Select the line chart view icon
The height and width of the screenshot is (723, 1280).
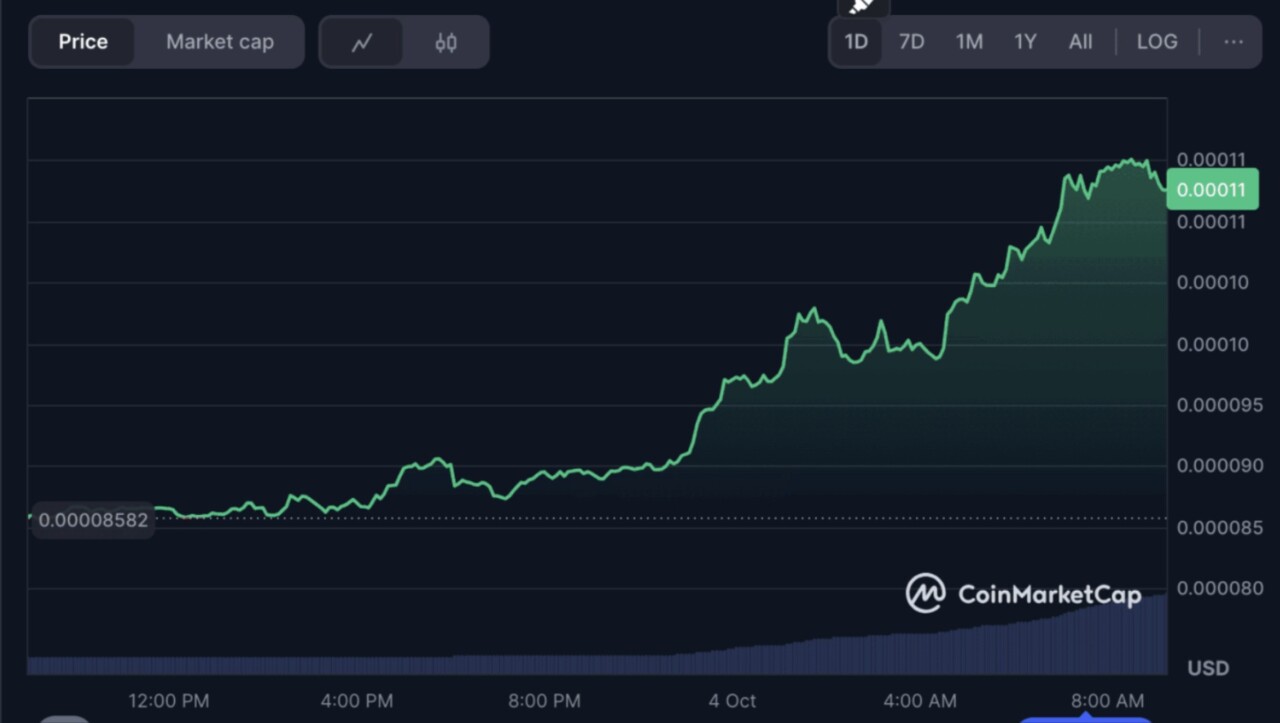click(x=362, y=42)
